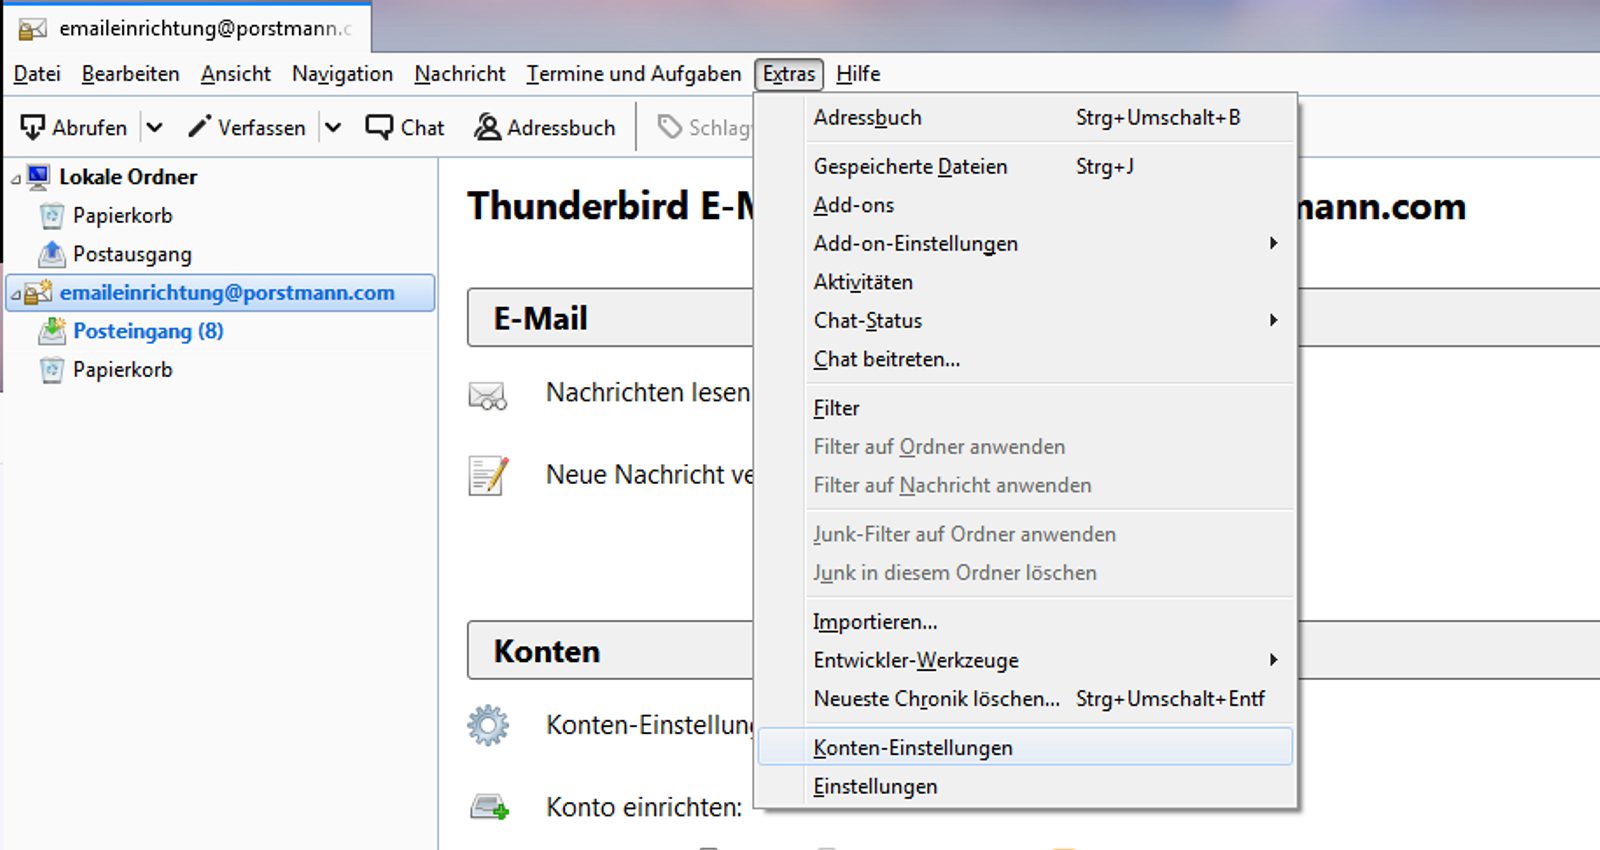
Task: Click the Adressbuch toolbar icon
Action: (x=487, y=127)
